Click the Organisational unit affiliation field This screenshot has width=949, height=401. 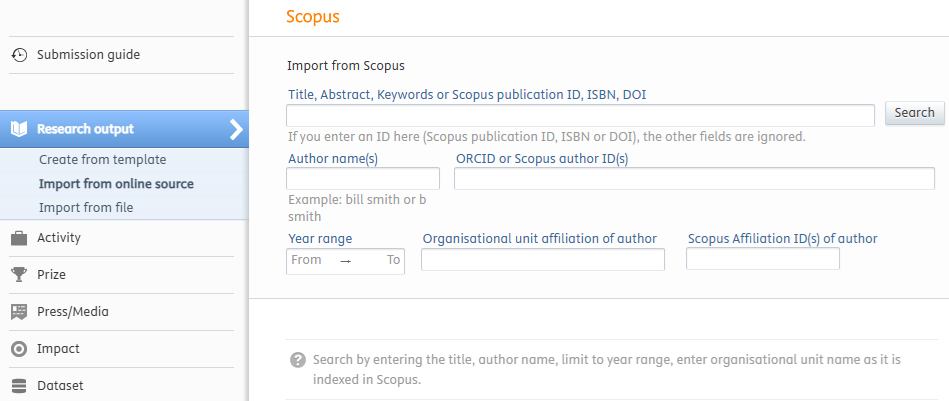point(542,260)
